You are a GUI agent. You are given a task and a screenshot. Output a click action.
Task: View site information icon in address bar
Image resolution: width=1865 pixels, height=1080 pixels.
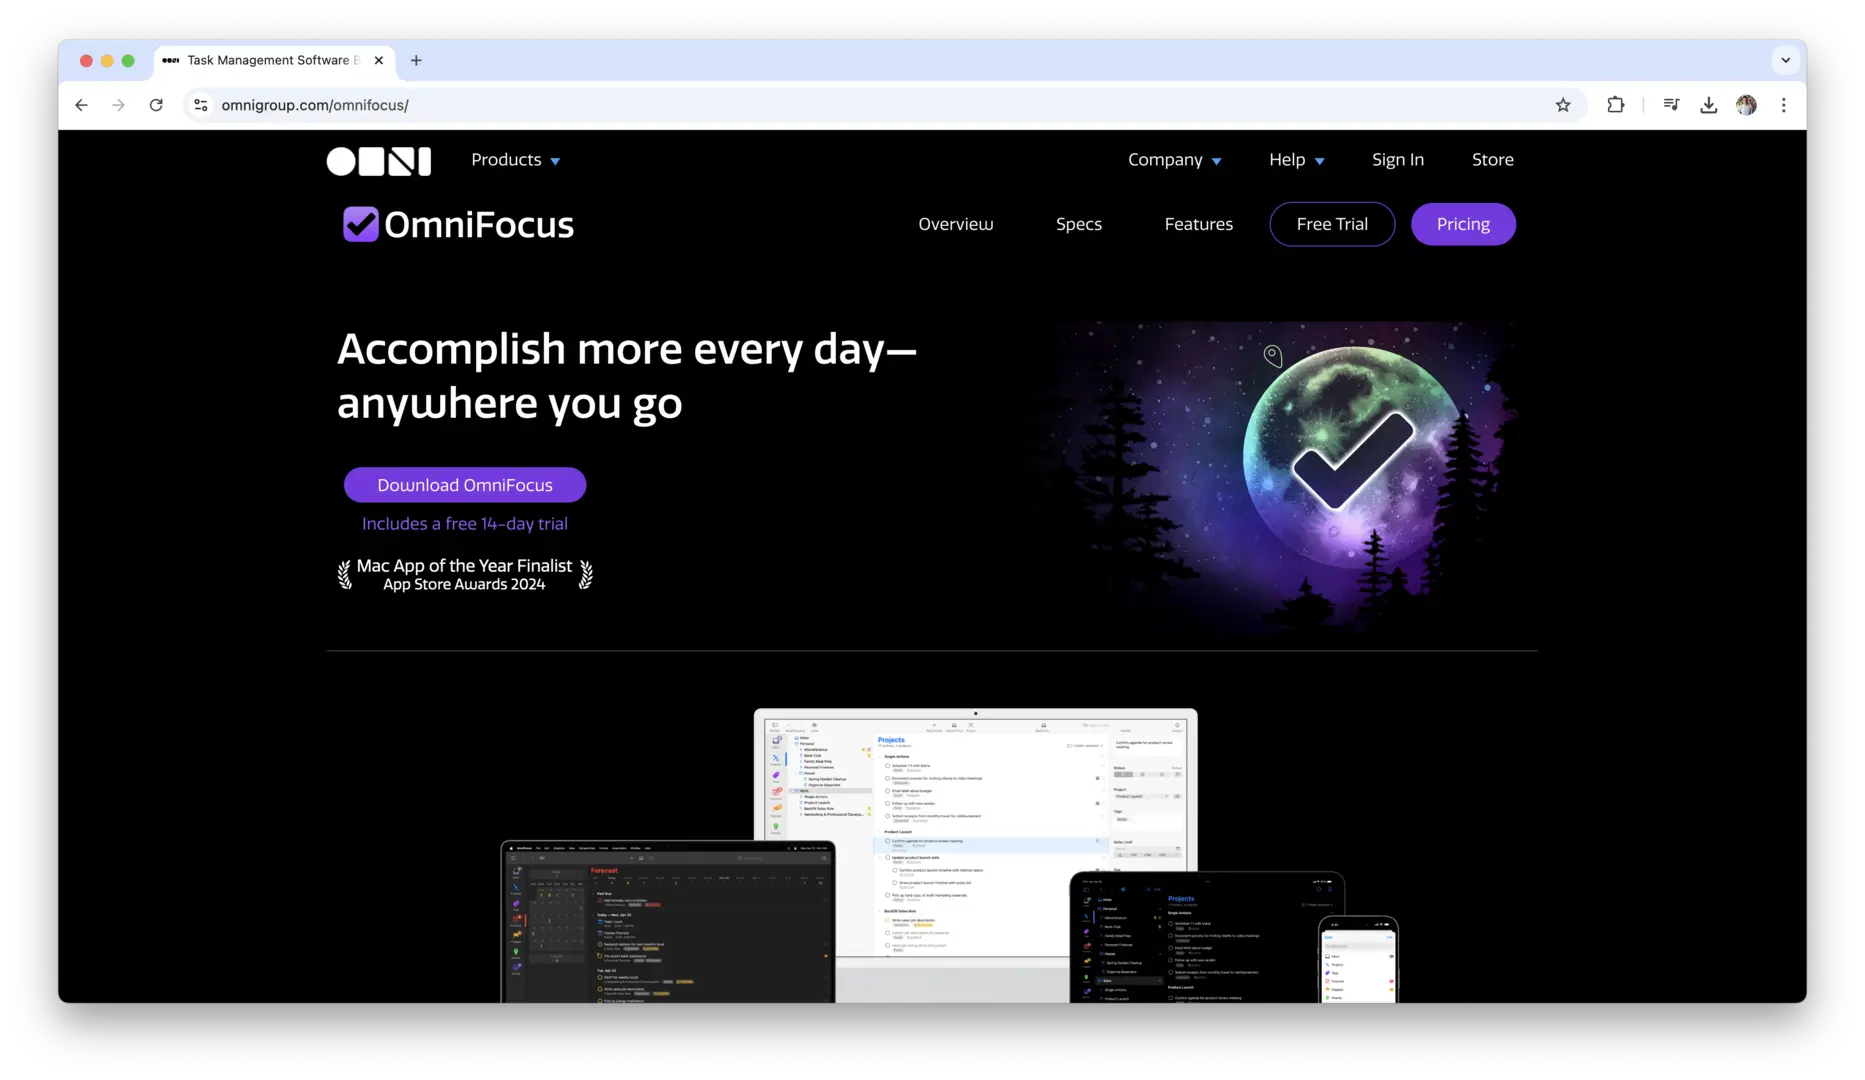point(201,105)
